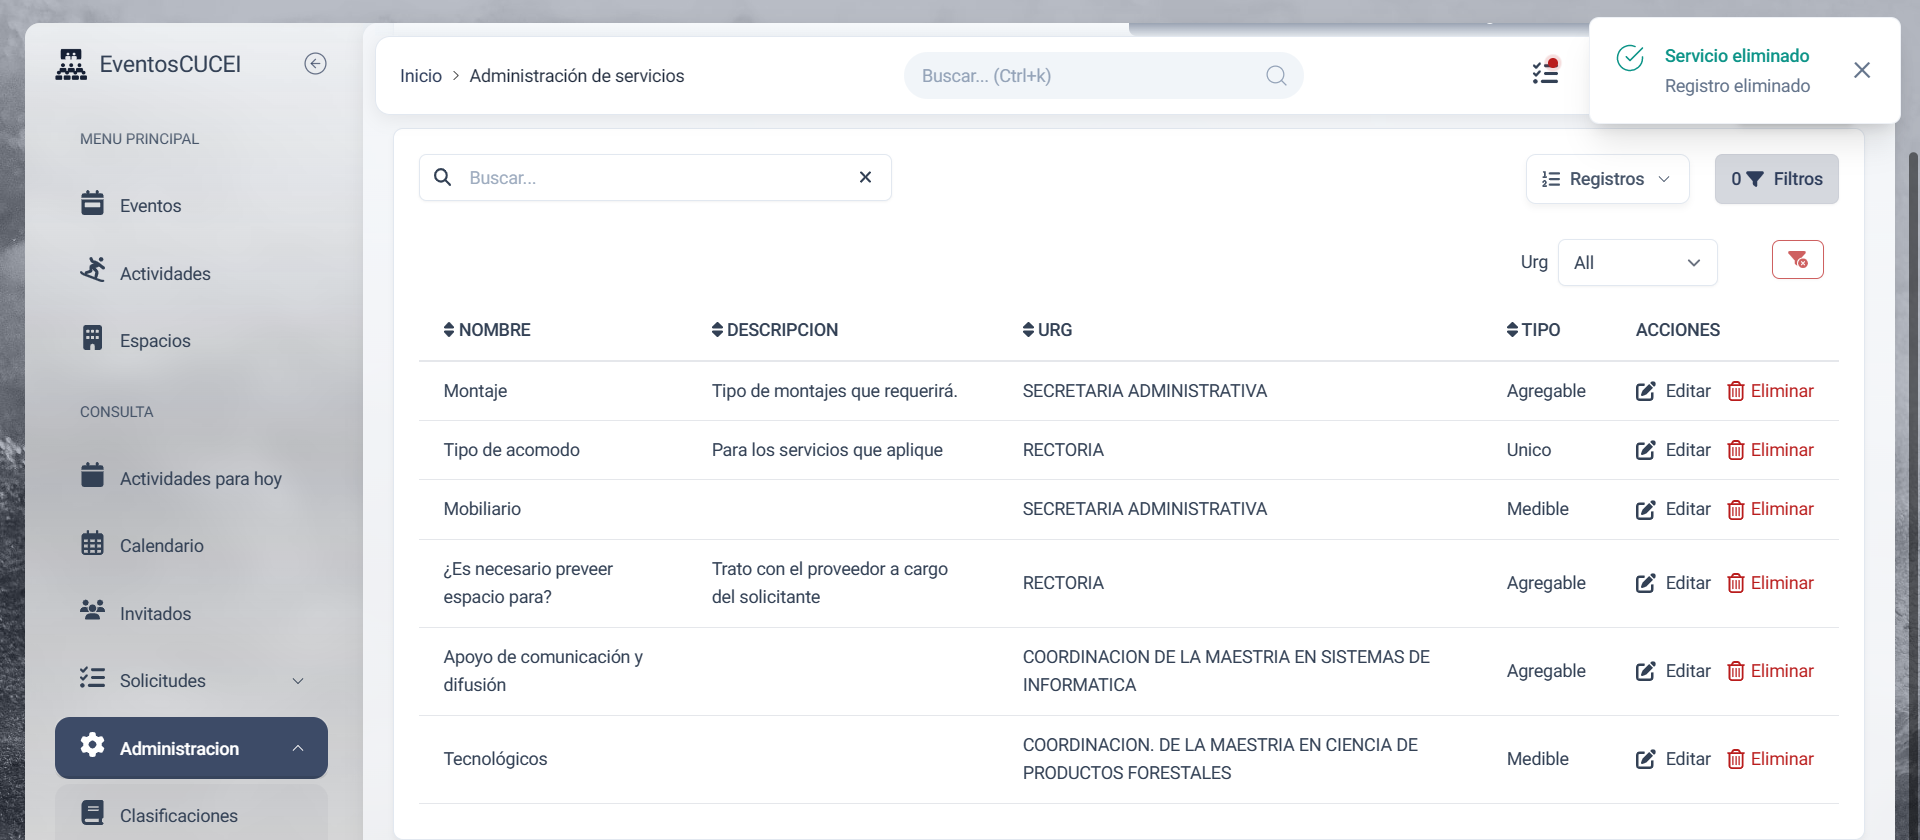Image resolution: width=1920 pixels, height=840 pixels.
Task: Edit Apoyo de comunicación y difusión
Action: [1673, 671]
